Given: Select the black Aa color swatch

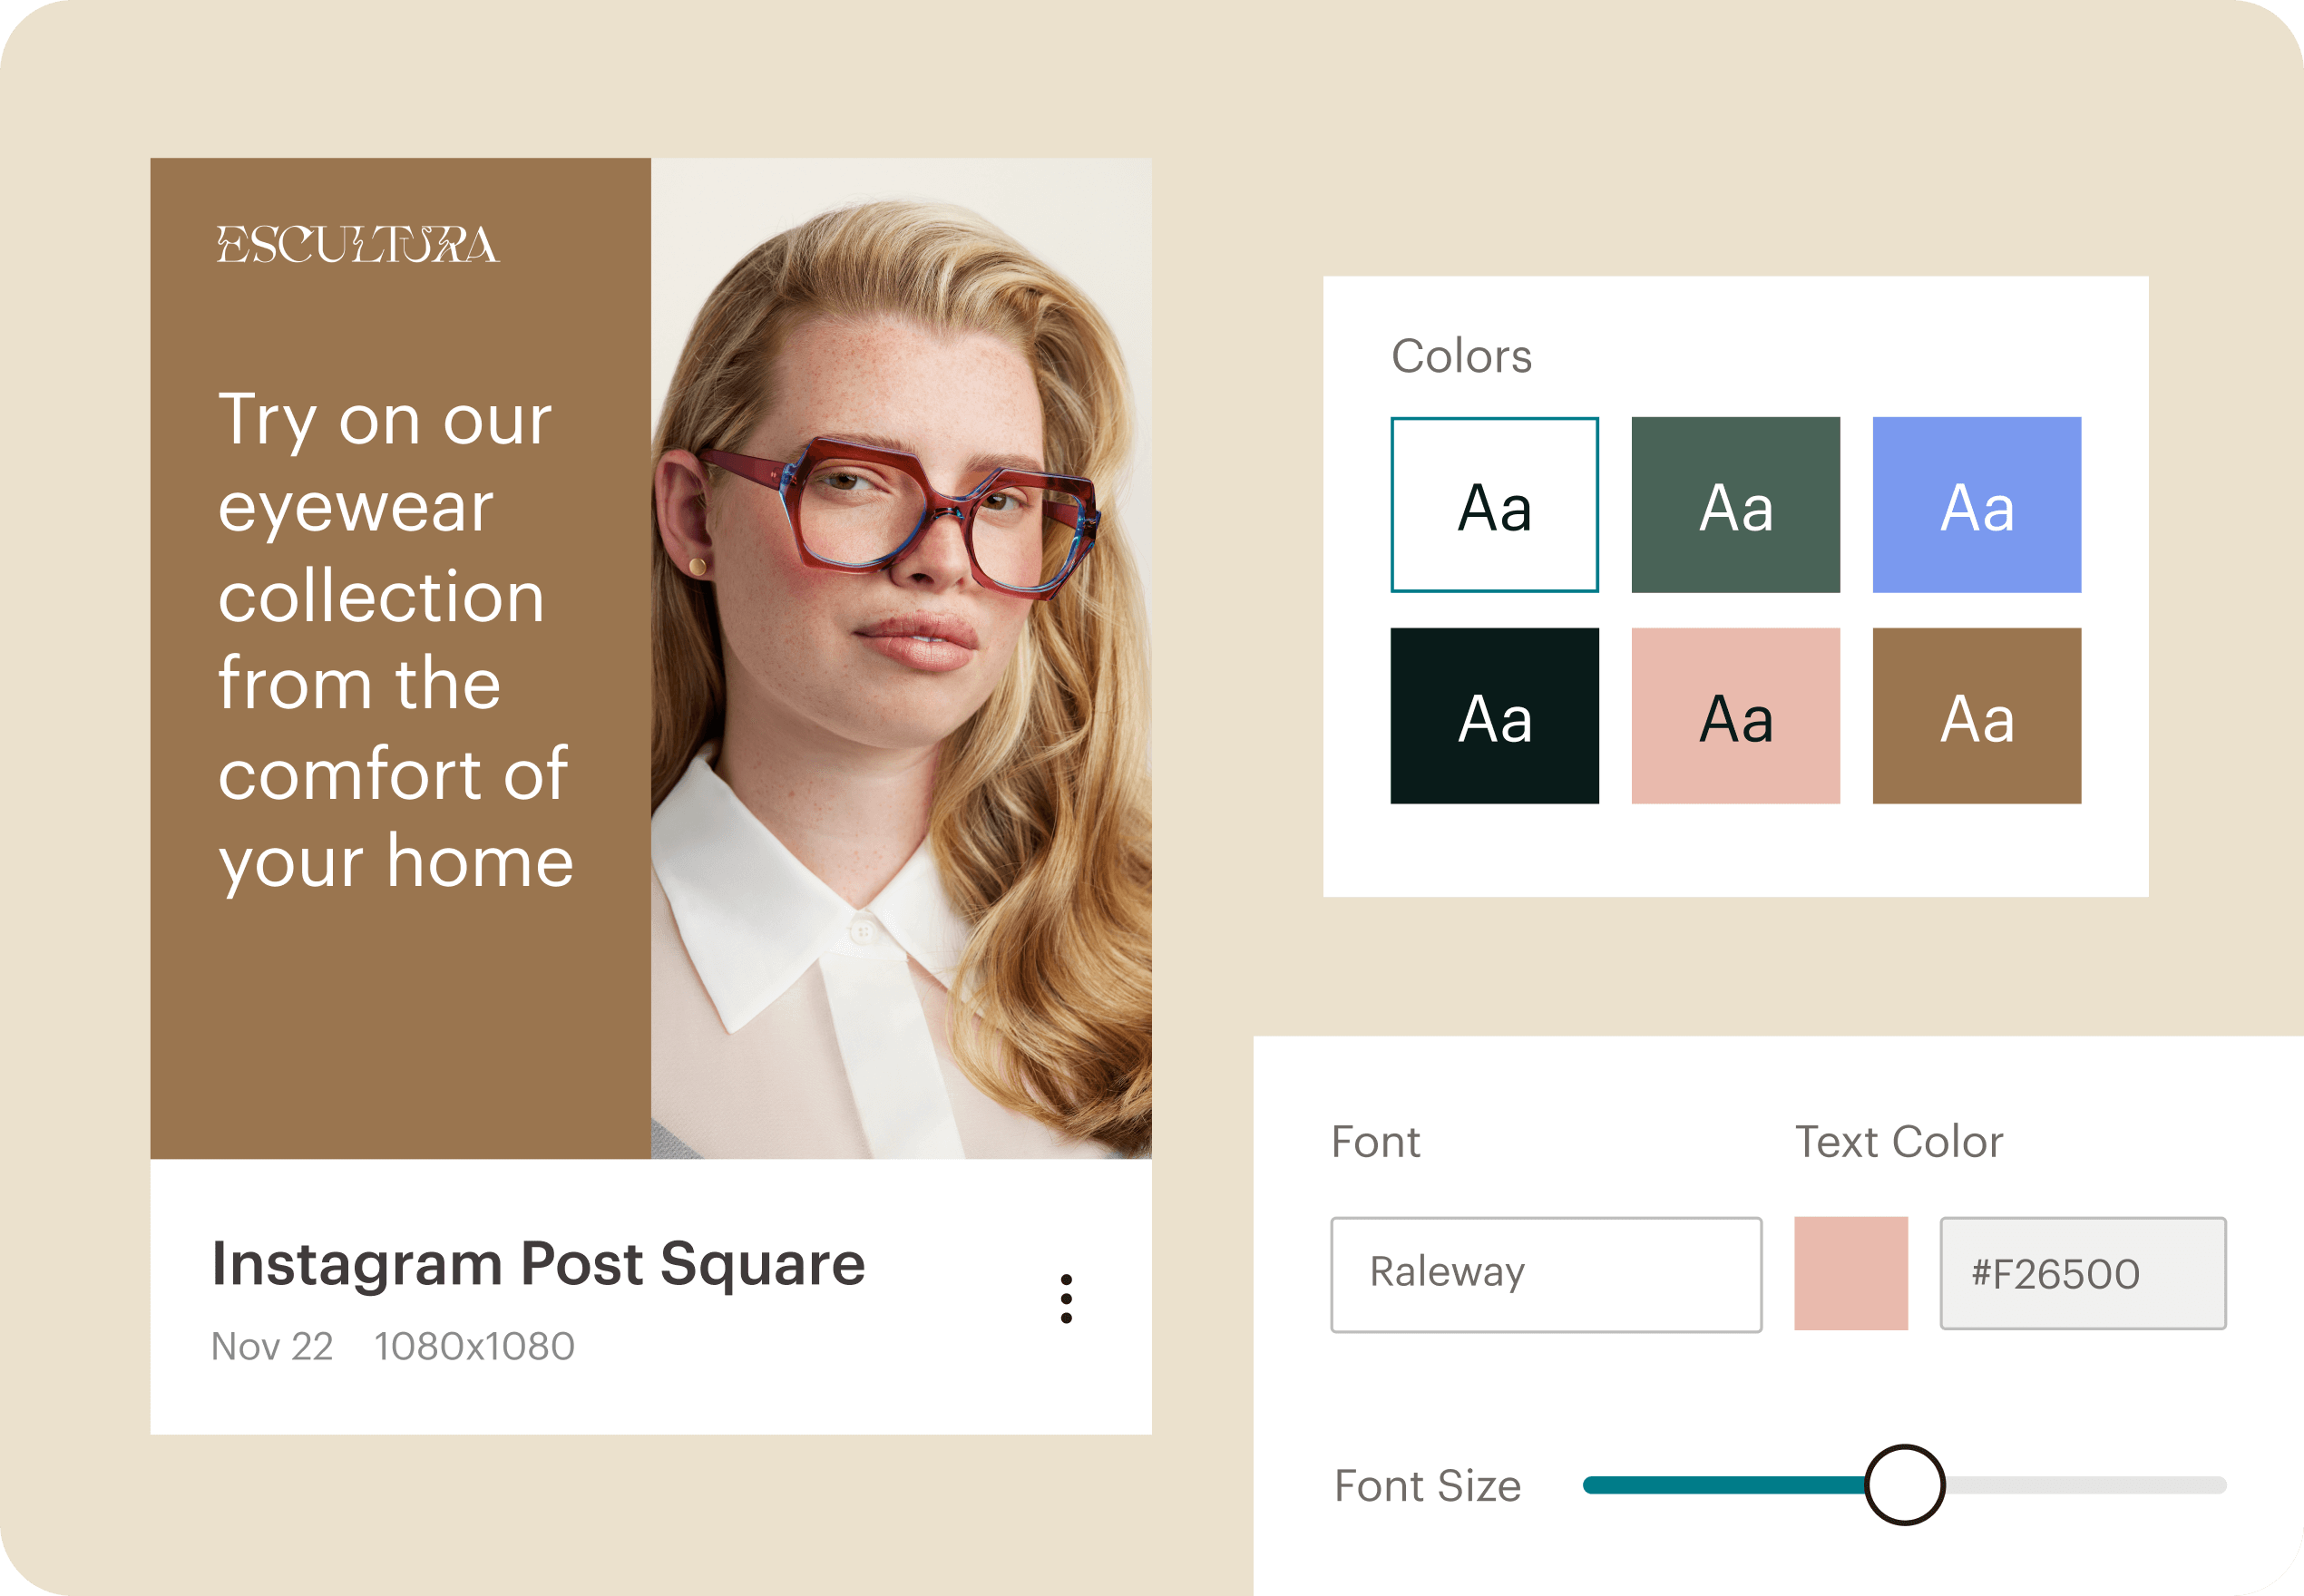Looking at the screenshot, I should (1494, 716).
